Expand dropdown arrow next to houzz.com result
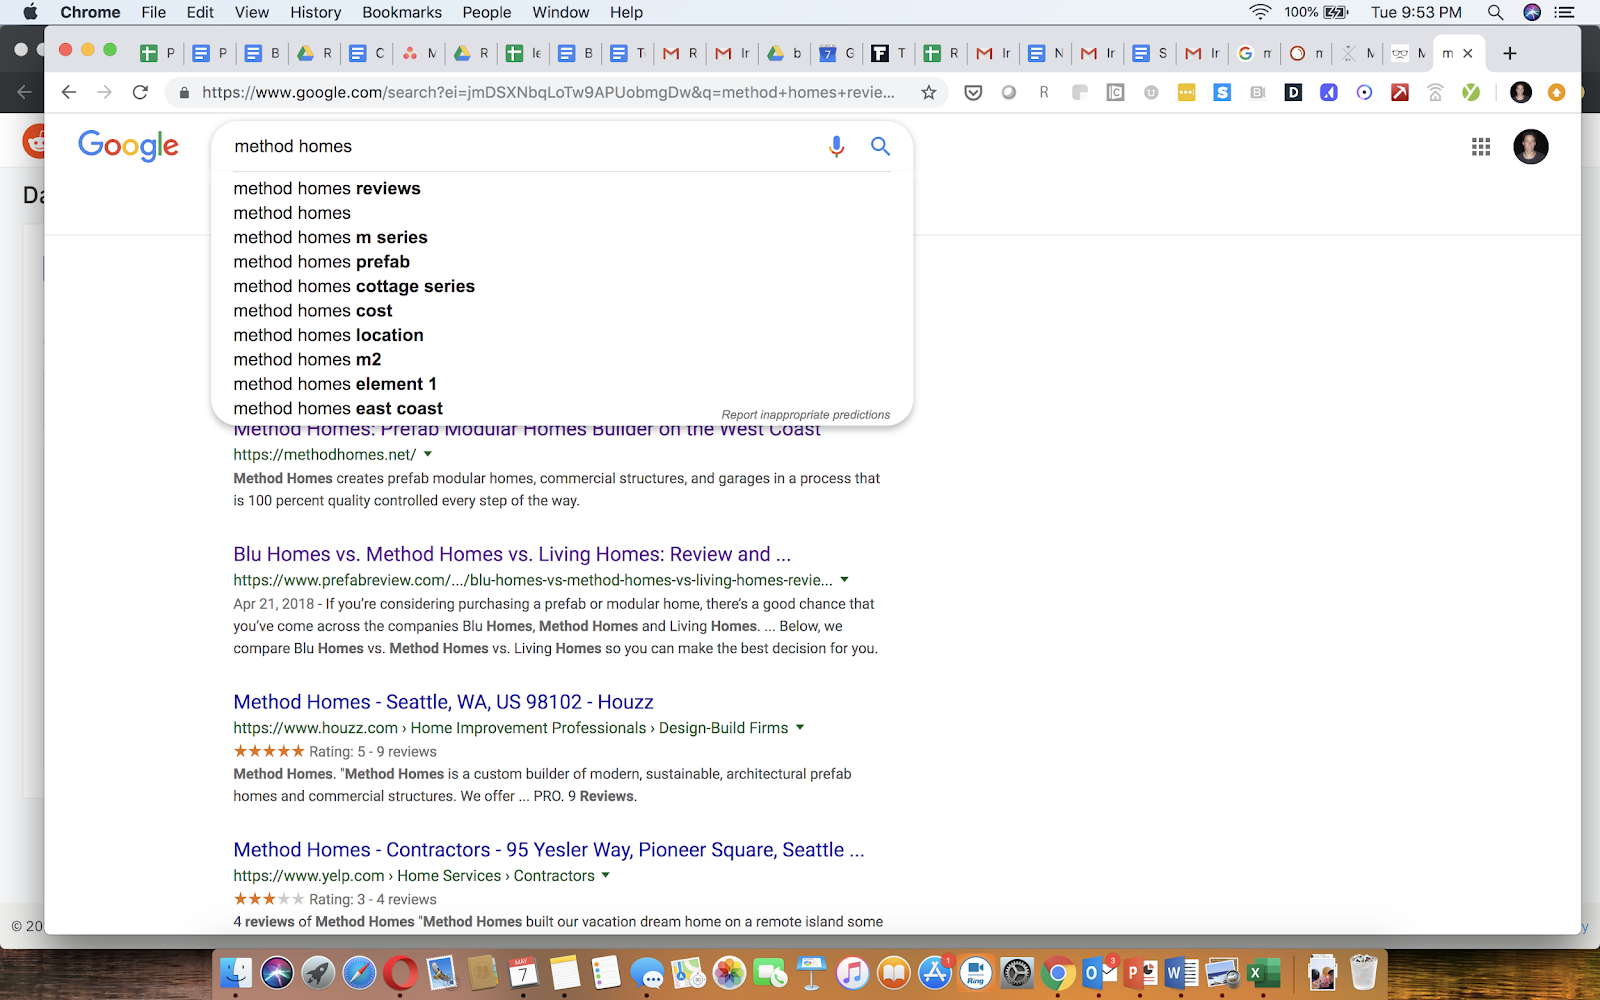This screenshot has width=1600, height=1000. [800, 728]
